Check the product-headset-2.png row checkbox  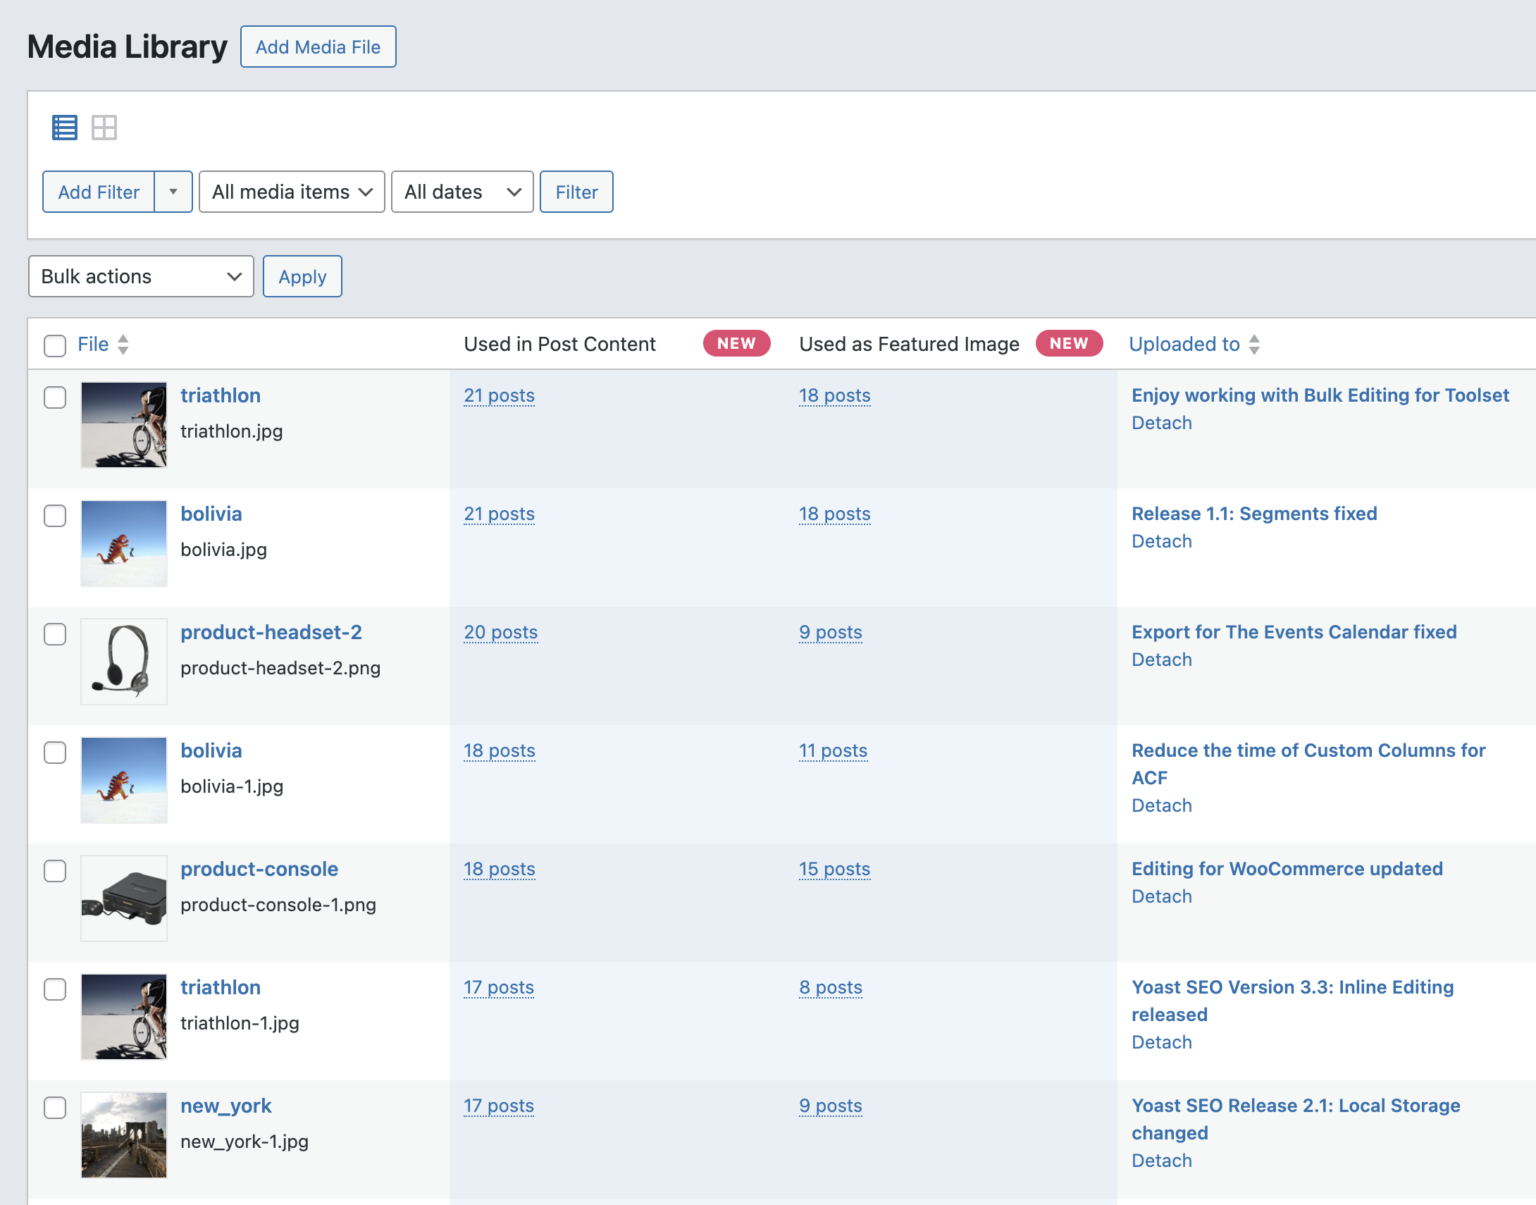(55, 634)
